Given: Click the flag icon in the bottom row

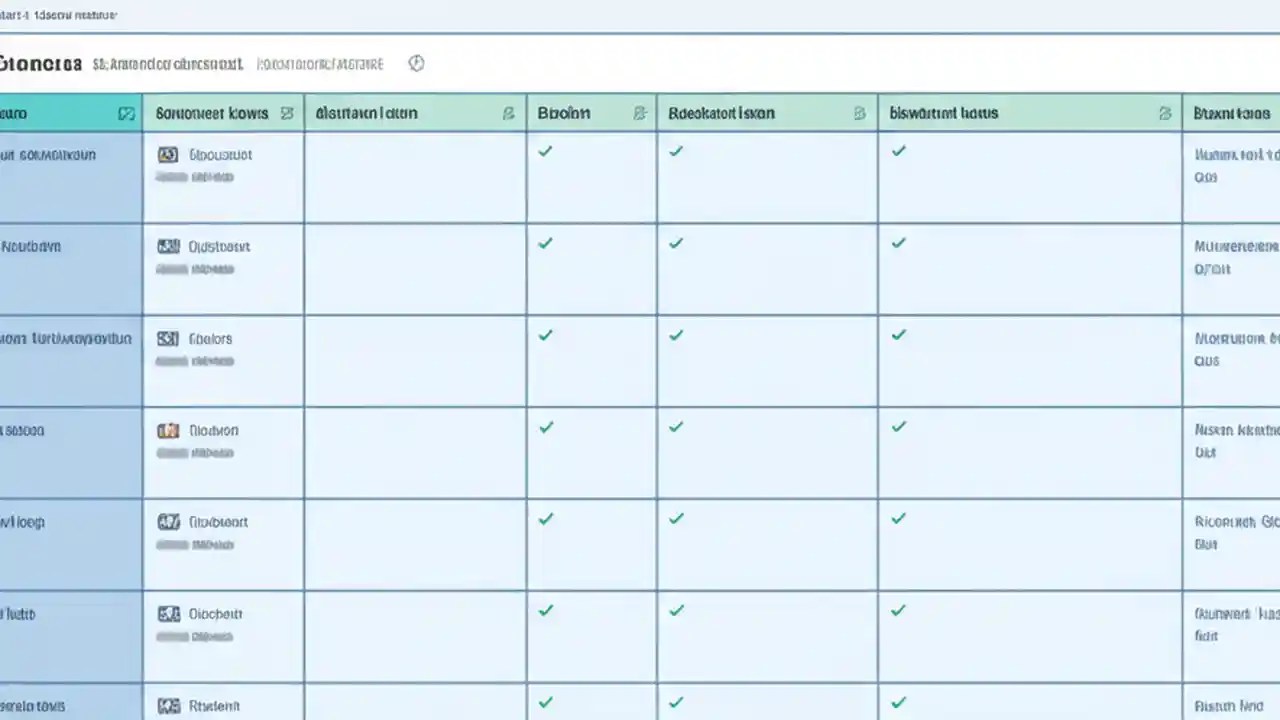Looking at the screenshot, I should pyautogui.click(x=168, y=706).
